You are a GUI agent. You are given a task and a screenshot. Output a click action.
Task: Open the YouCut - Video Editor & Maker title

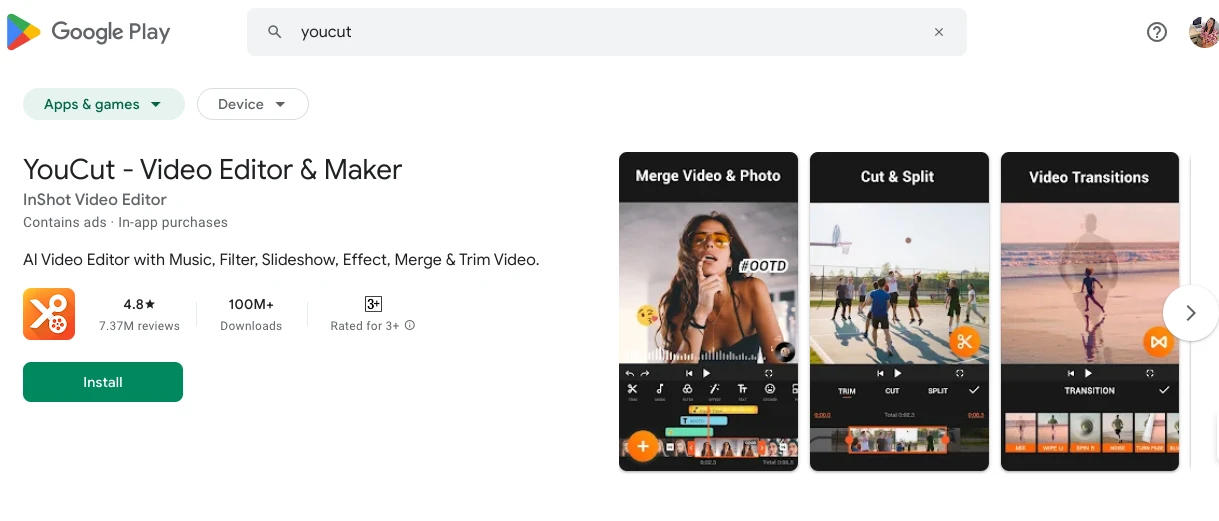click(x=213, y=169)
